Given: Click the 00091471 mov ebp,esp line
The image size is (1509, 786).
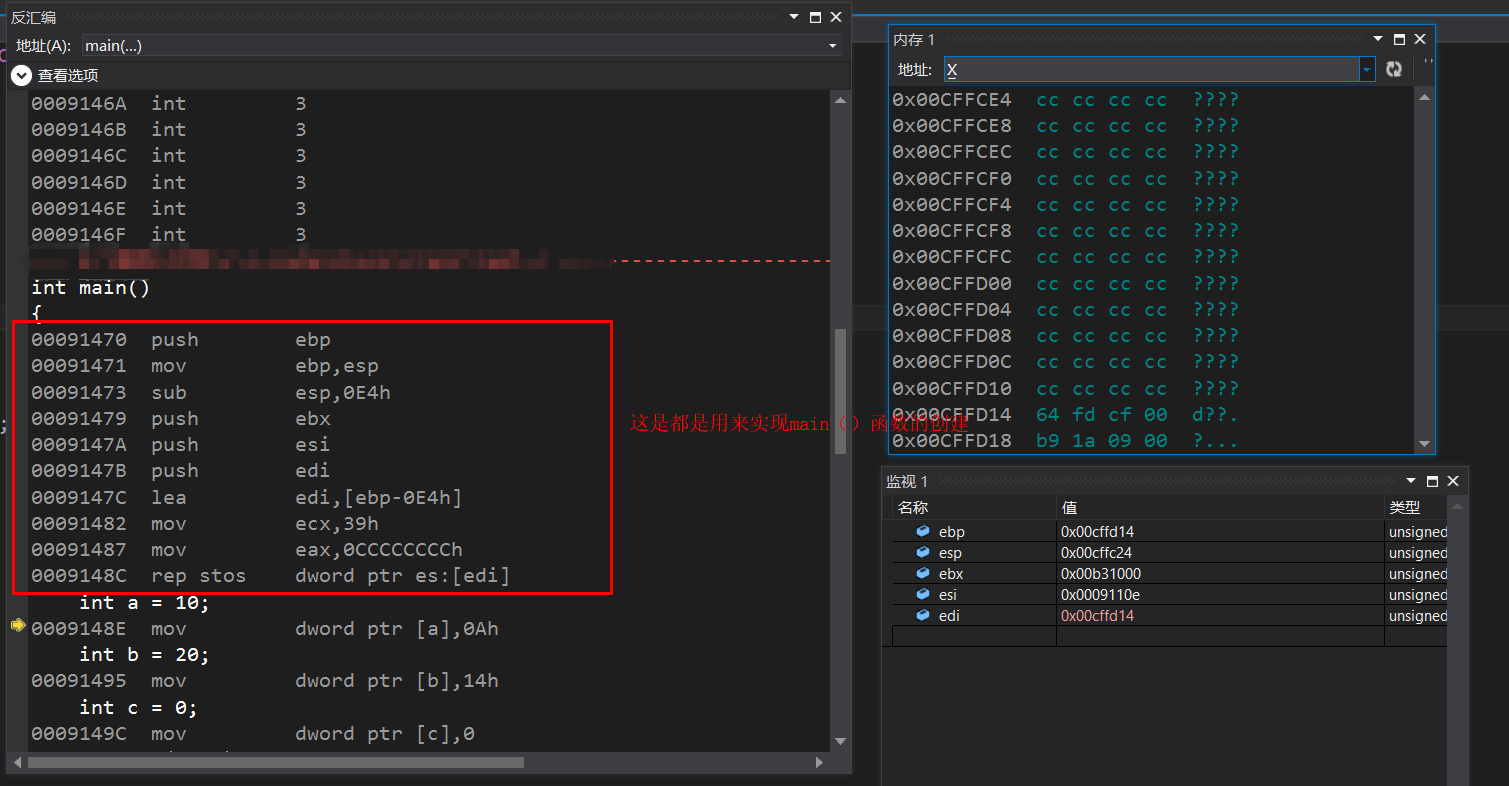Looking at the screenshot, I should (x=205, y=366).
